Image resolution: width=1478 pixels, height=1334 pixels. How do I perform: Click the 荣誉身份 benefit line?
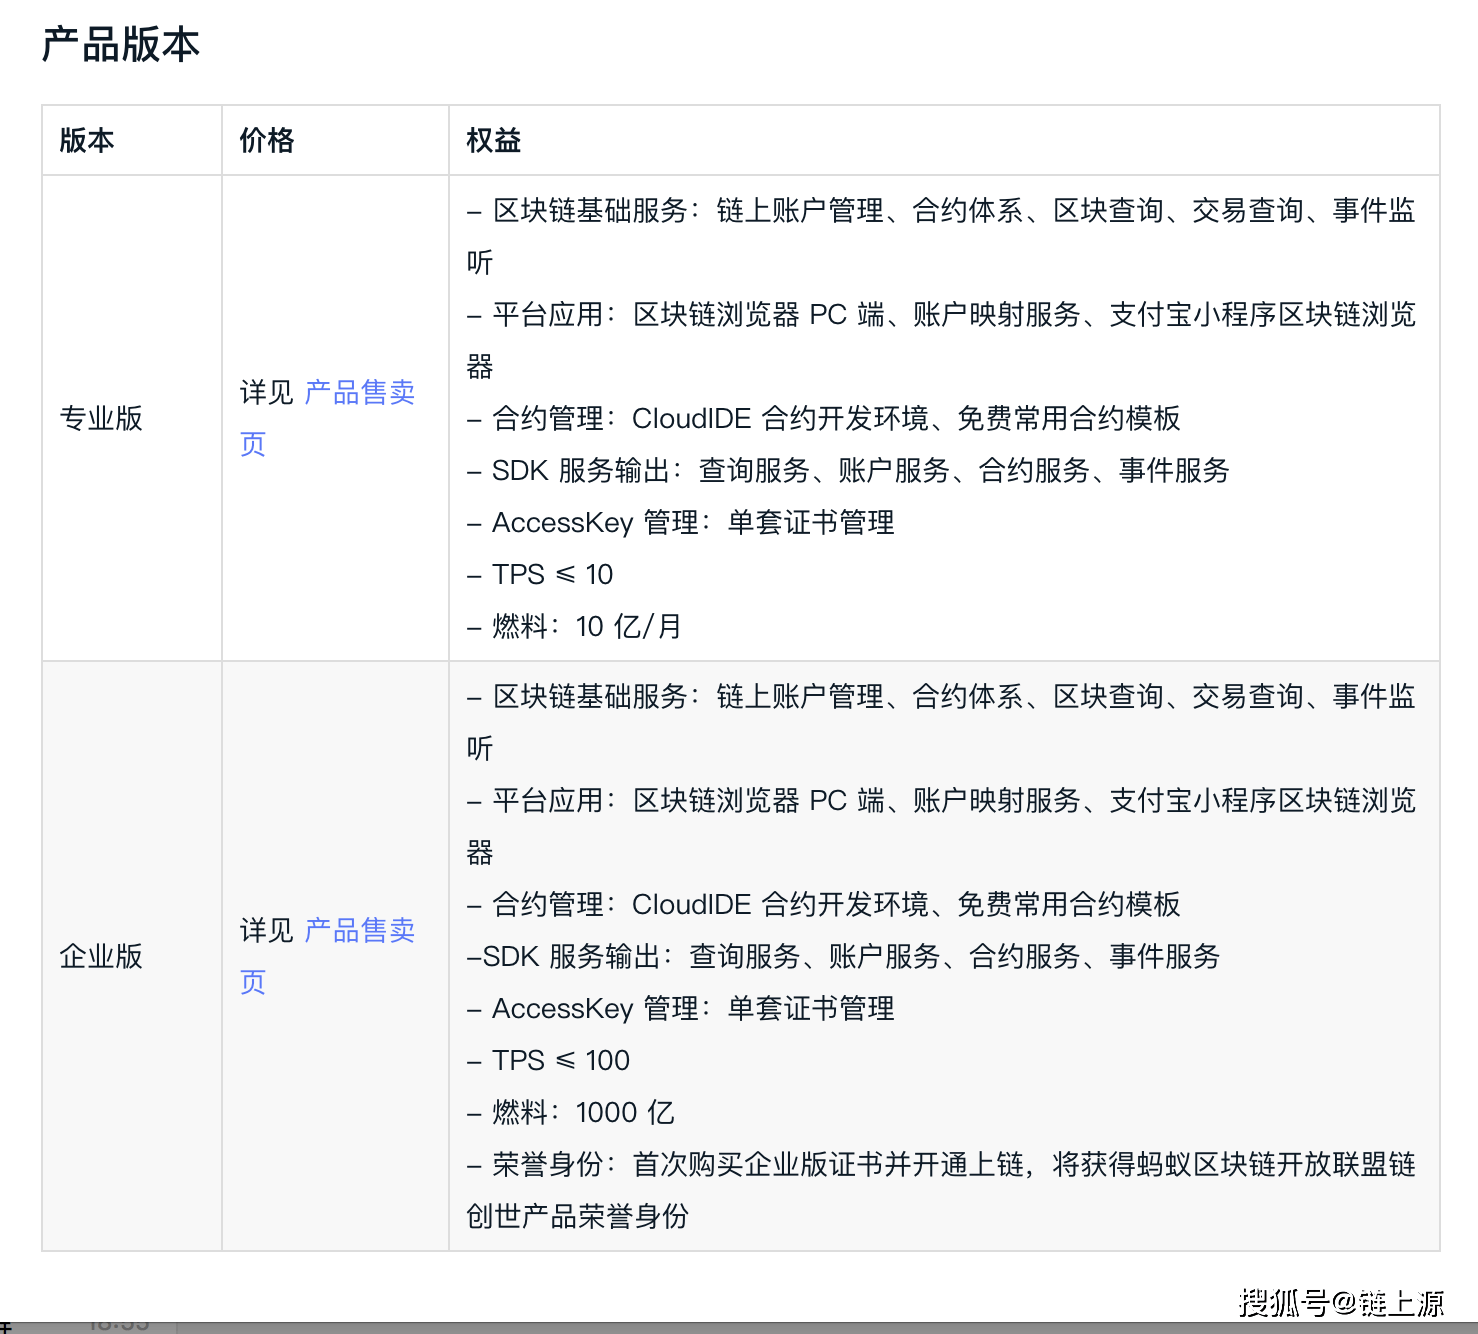tap(940, 1165)
